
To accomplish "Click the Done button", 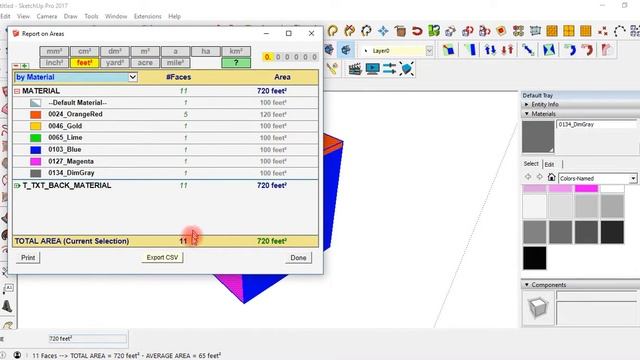I will pyautogui.click(x=298, y=258).
